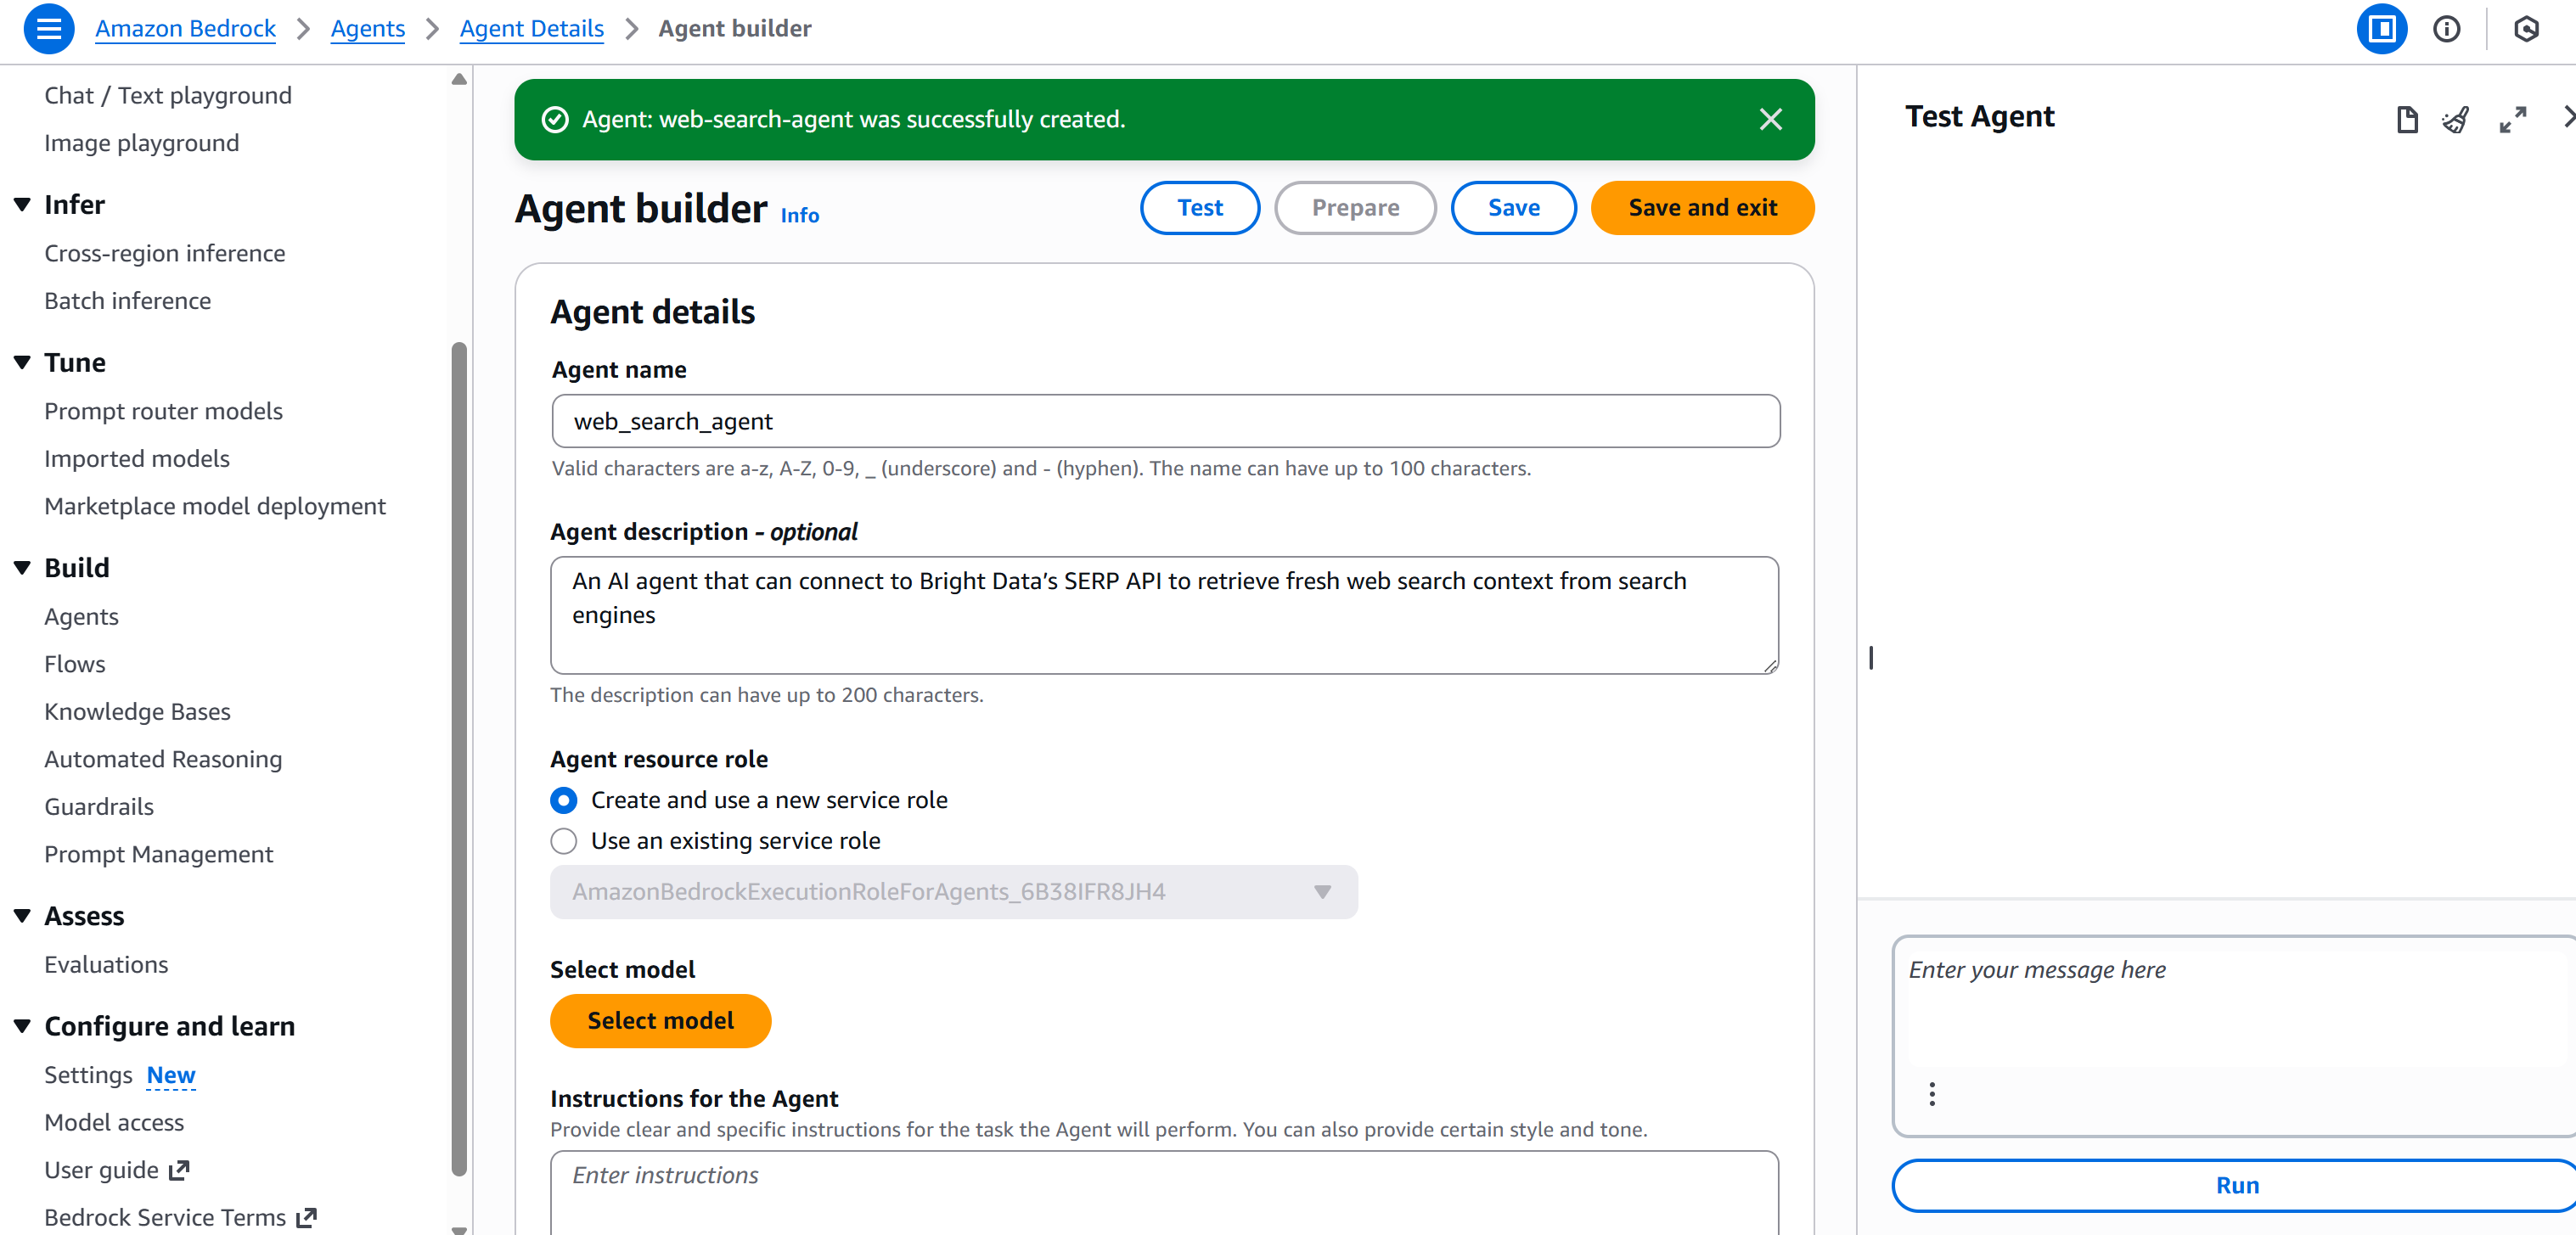
Task: Click the Select model button
Action: click(660, 1021)
